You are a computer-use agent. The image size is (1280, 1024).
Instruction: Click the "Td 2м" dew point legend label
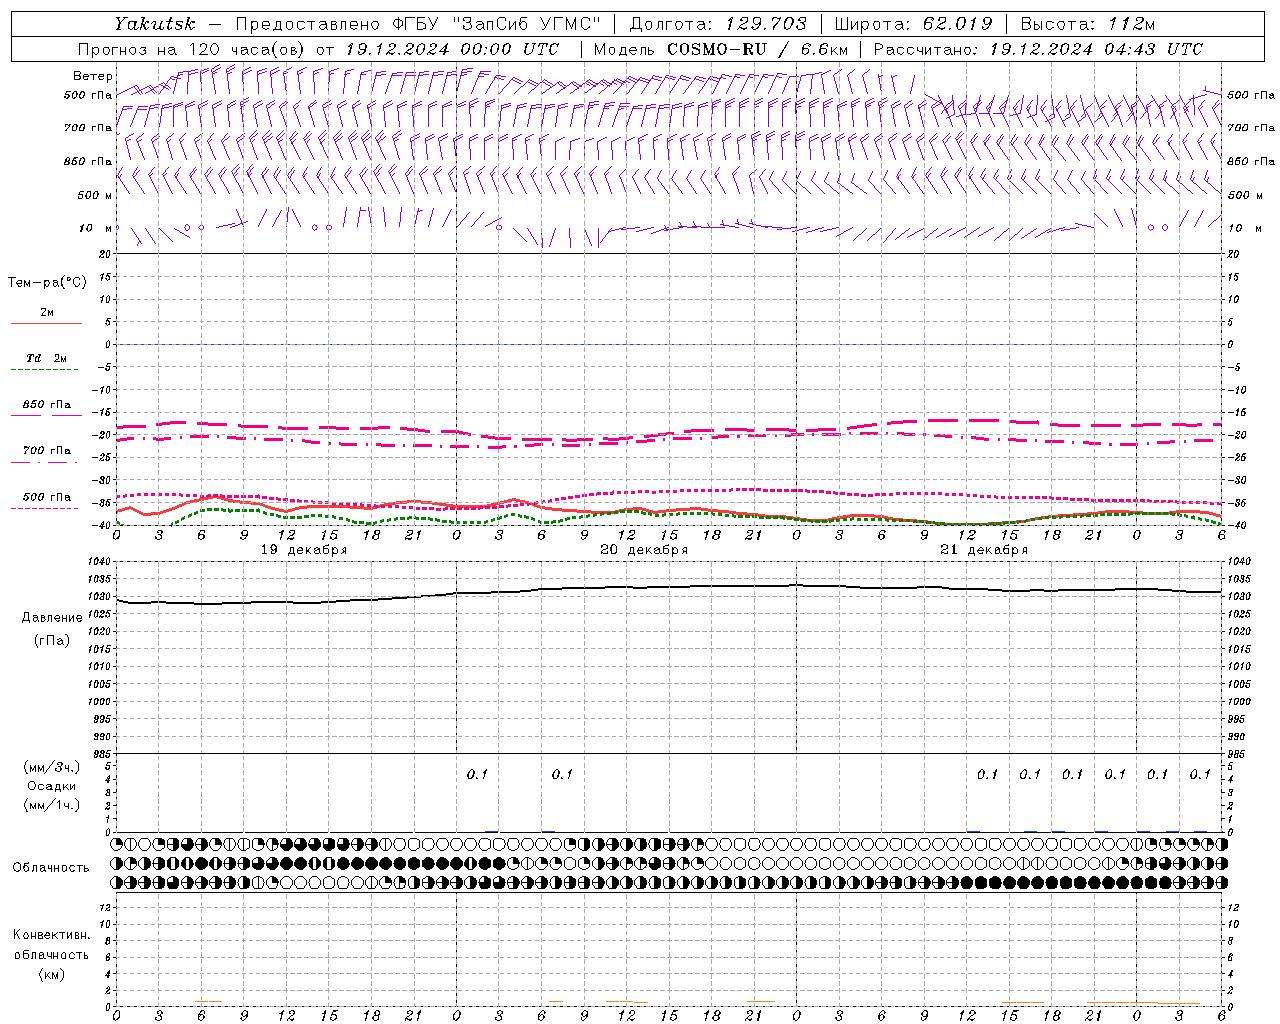click(x=46, y=358)
